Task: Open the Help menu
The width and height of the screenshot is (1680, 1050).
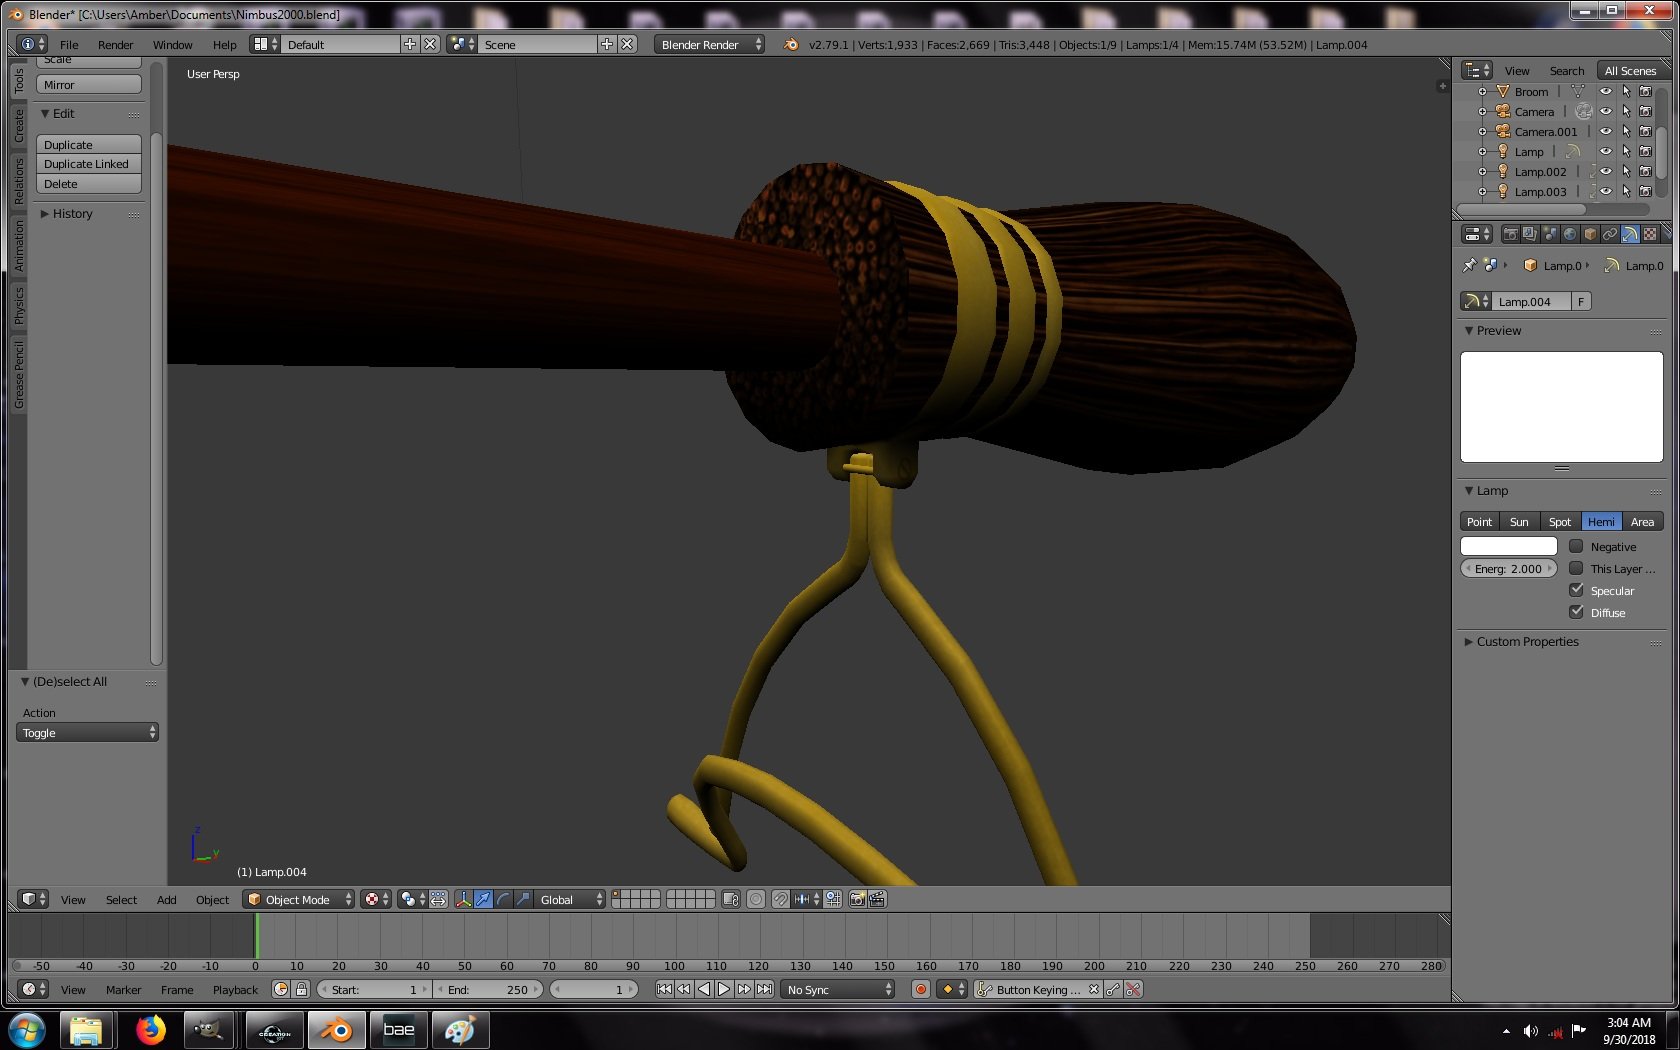Action: pos(225,44)
